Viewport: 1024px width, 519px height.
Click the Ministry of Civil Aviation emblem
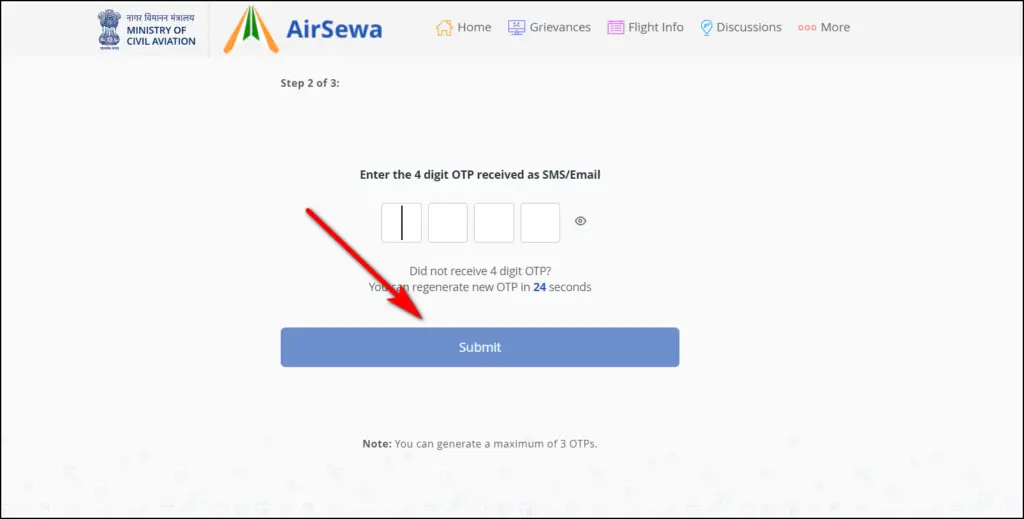(109, 29)
